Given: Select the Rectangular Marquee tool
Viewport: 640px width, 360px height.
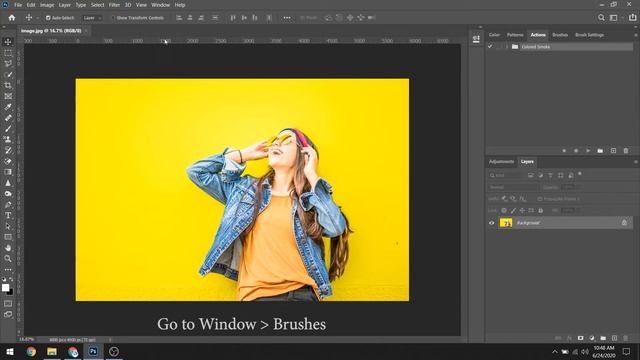Looking at the screenshot, I should [x=8, y=53].
